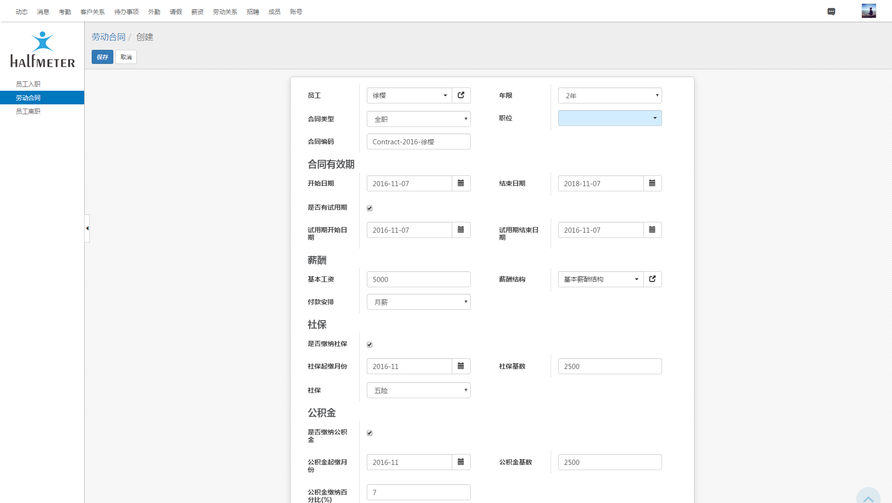Select 员工离职 in the left sidebar
This screenshot has width=892, height=503.
click(x=28, y=111)
